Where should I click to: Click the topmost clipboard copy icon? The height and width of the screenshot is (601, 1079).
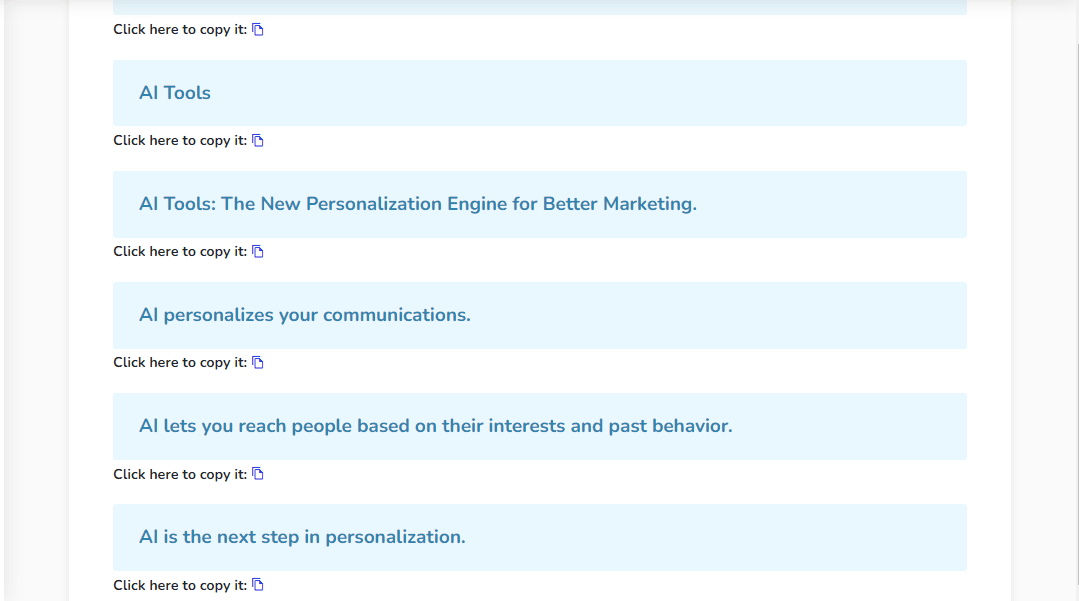coord(258,30)
